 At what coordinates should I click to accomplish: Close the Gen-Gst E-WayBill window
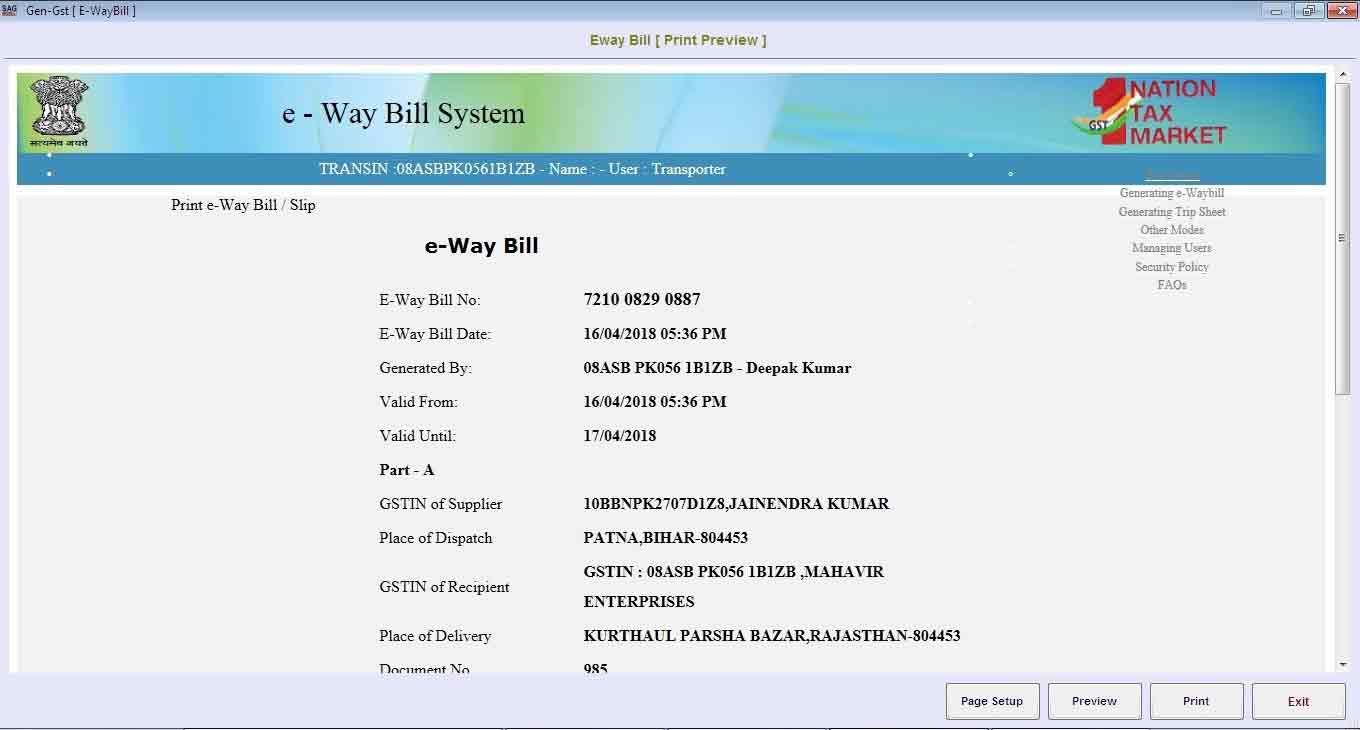coord(1340,11)
